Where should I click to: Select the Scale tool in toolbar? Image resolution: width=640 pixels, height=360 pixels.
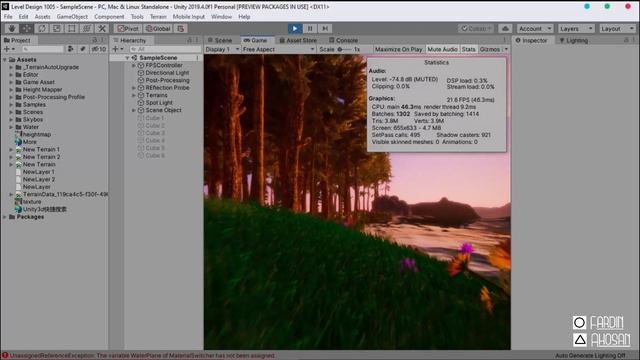[57, 29]
